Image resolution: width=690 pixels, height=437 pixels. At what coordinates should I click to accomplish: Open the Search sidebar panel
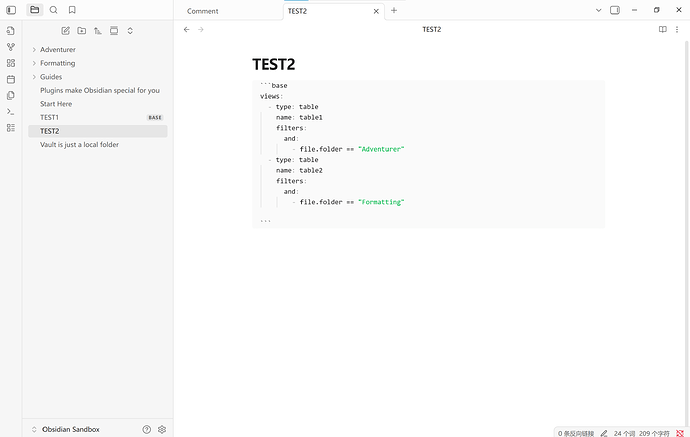(53, 10)
